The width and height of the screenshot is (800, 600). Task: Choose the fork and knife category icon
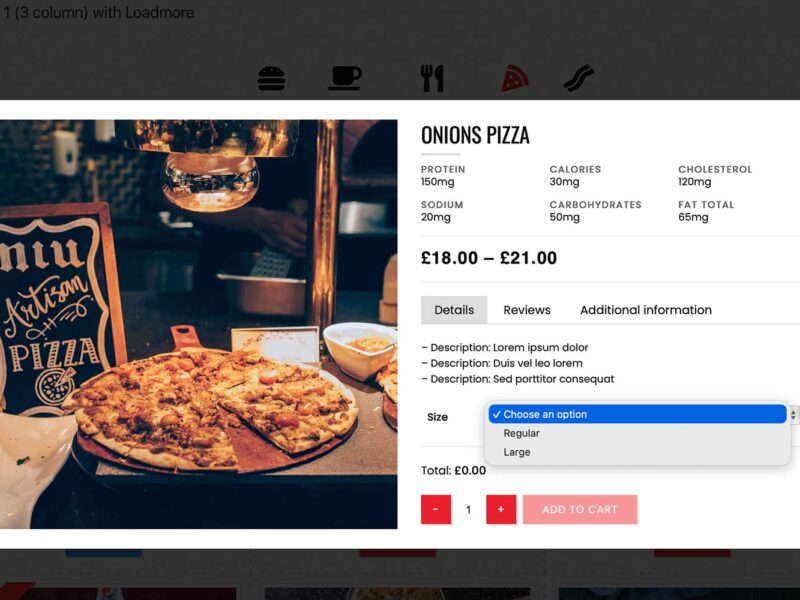click(432, 78)
